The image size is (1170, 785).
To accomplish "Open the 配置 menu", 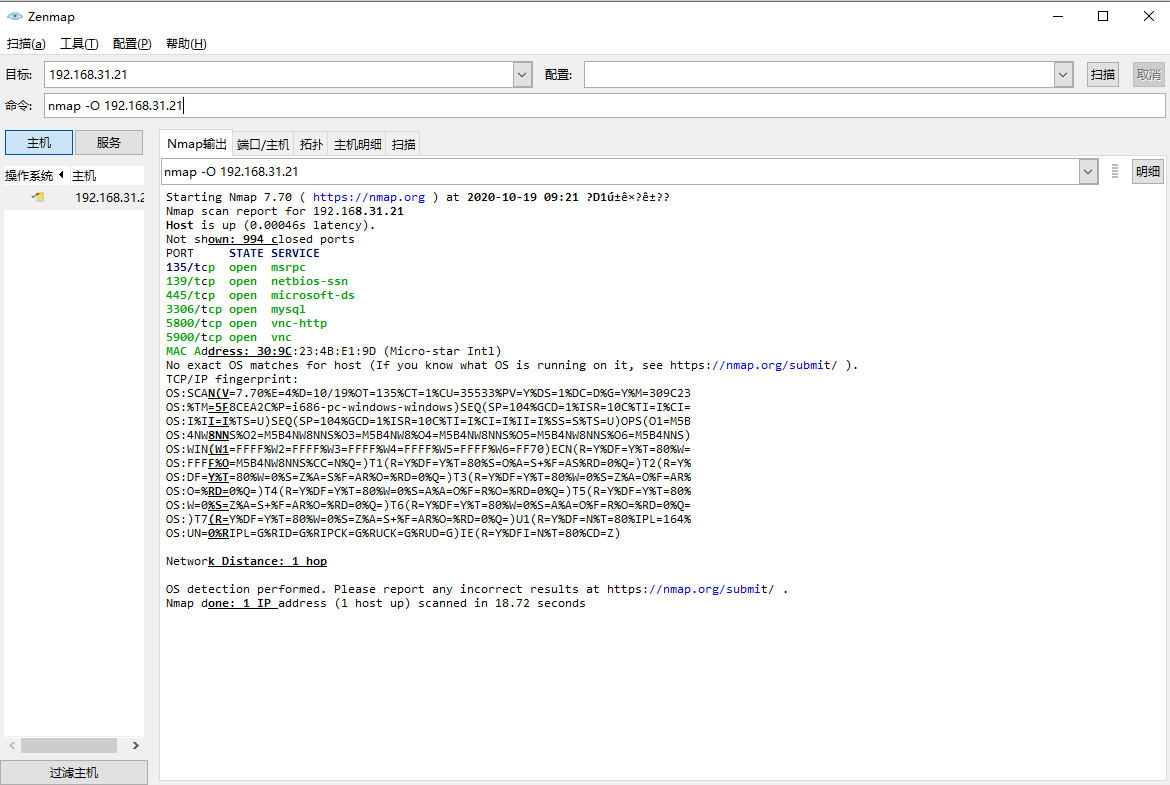I will point(132,44).
